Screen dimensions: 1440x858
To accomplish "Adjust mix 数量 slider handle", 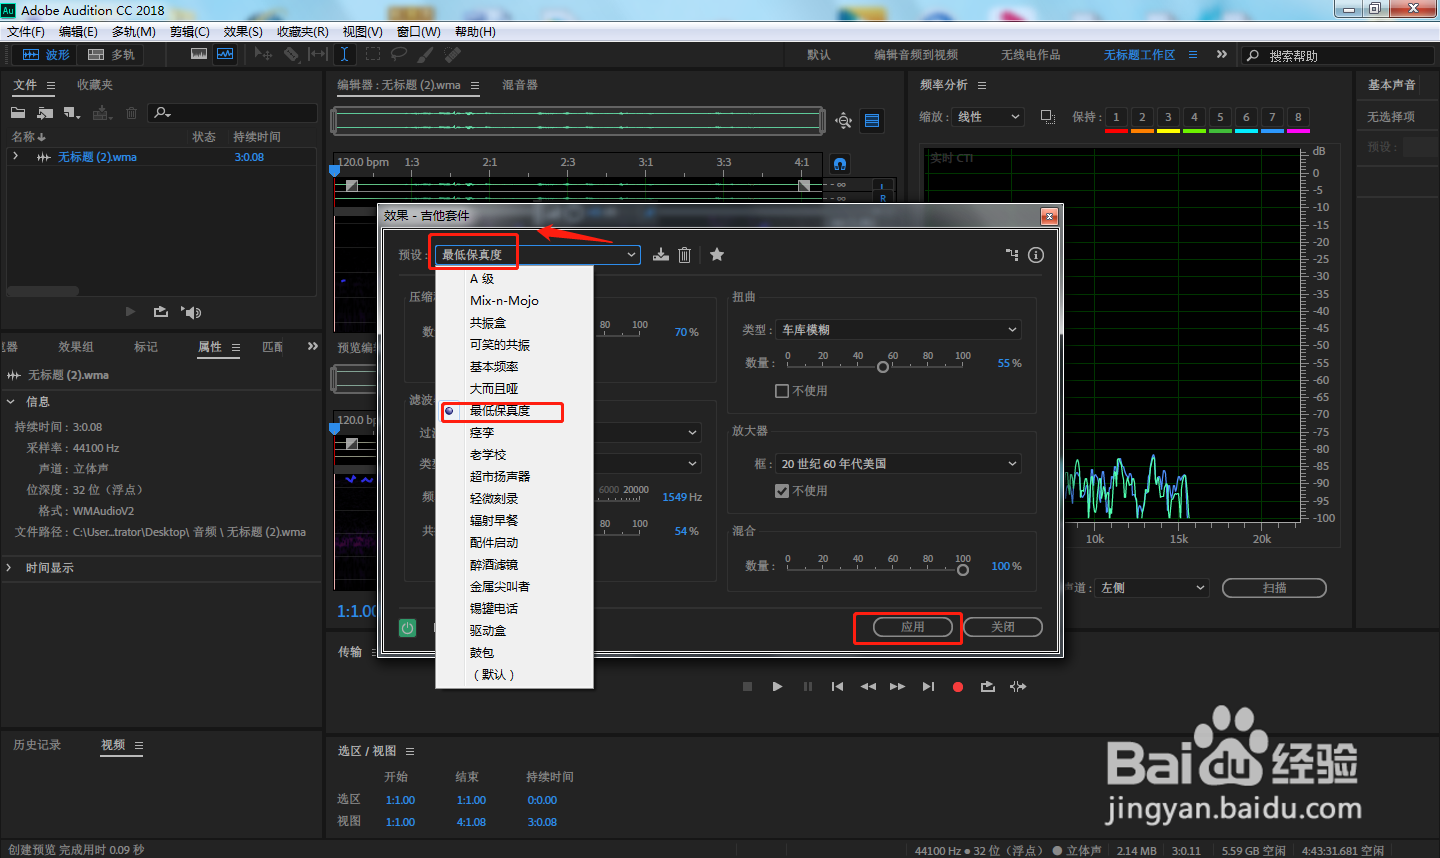I will 963,570.
